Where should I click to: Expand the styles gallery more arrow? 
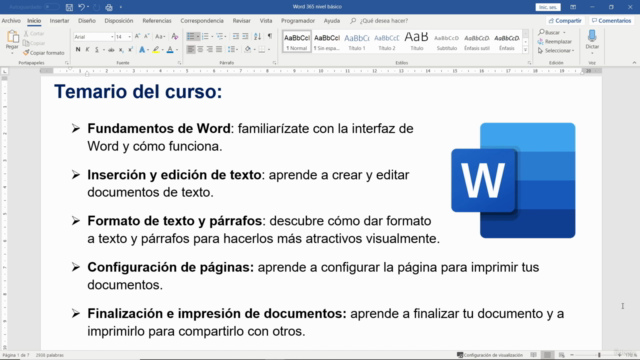tap(526, 50)
